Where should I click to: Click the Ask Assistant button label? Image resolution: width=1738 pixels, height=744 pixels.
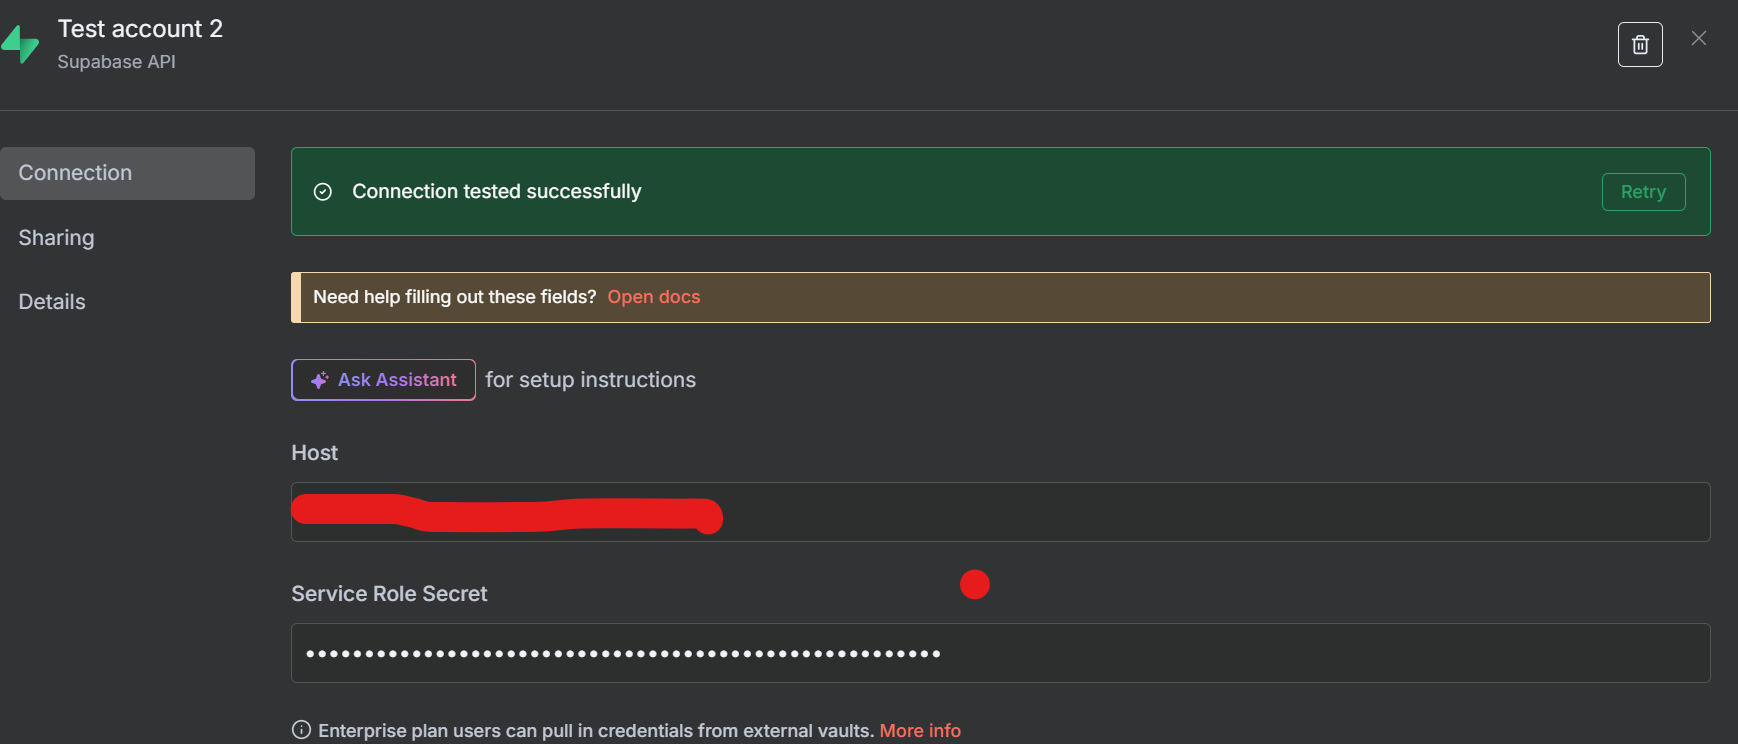click(x=397, y=380)
